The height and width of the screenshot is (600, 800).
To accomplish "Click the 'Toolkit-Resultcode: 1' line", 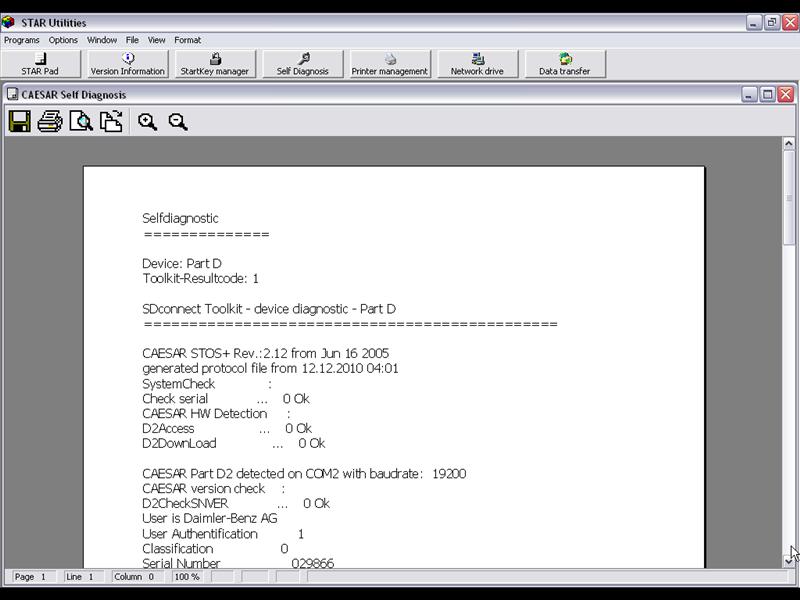I will tap(201, 279).
